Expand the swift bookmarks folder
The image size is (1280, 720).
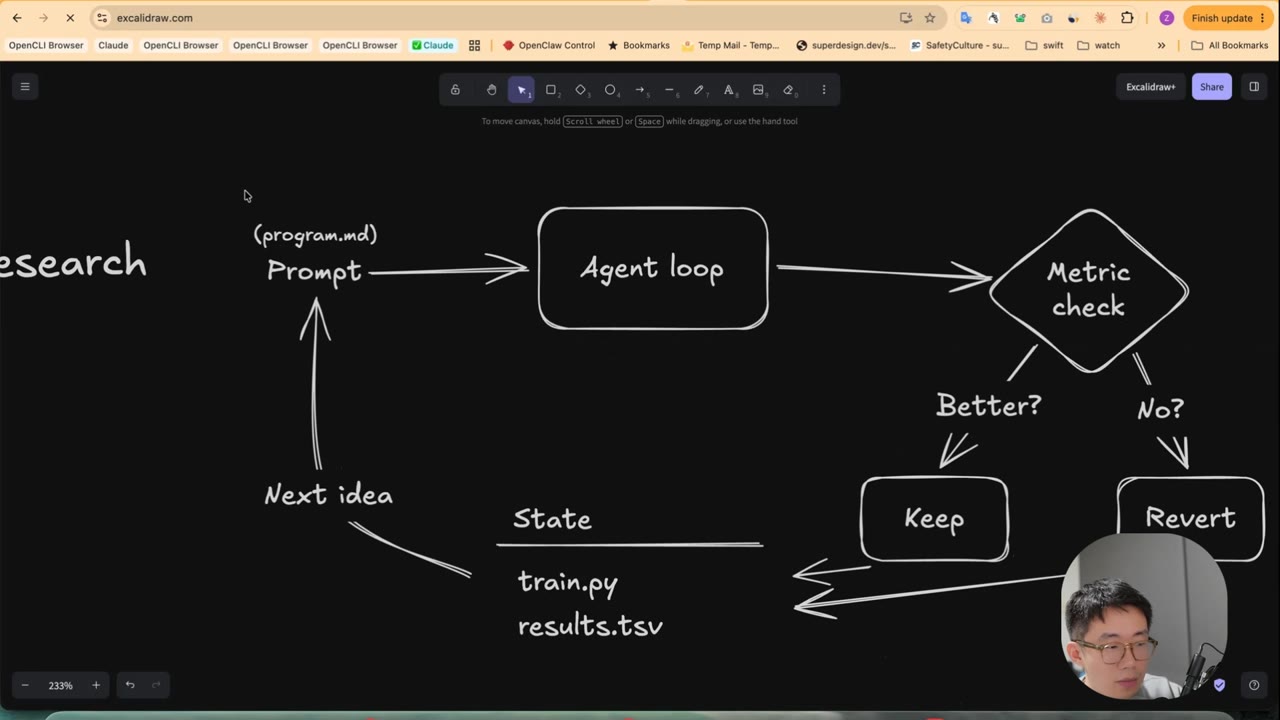[1045, 45]
